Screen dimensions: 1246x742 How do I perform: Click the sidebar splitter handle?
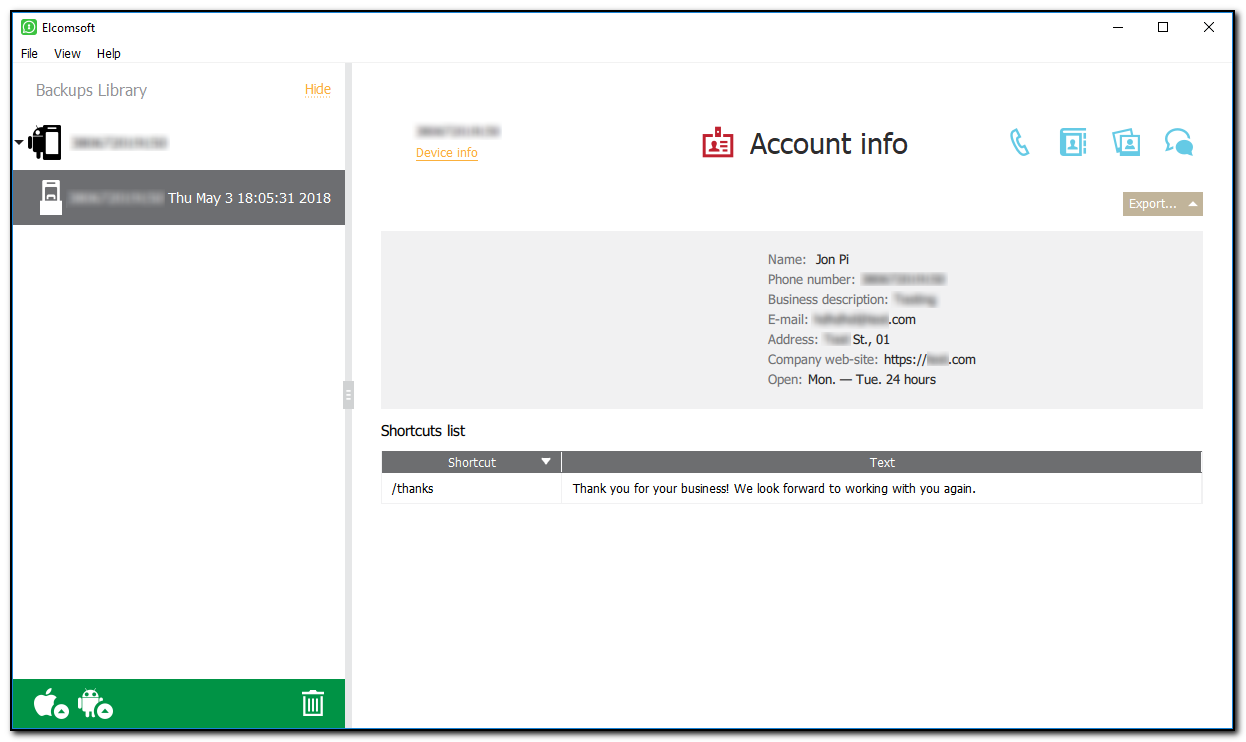(348, 395)
